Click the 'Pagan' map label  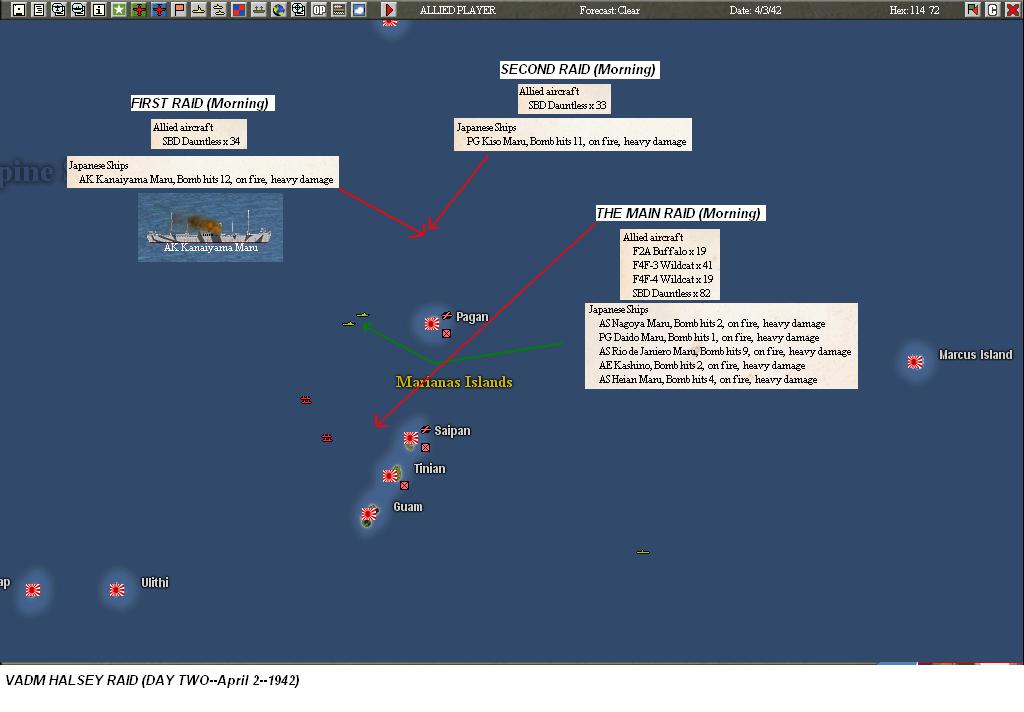[x=472, y=317]
